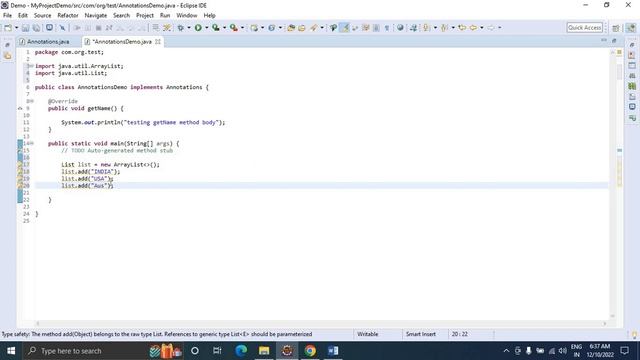The image size is (640, 360).
Task: Collapse the import block fold marker
Action: (31, 66)
